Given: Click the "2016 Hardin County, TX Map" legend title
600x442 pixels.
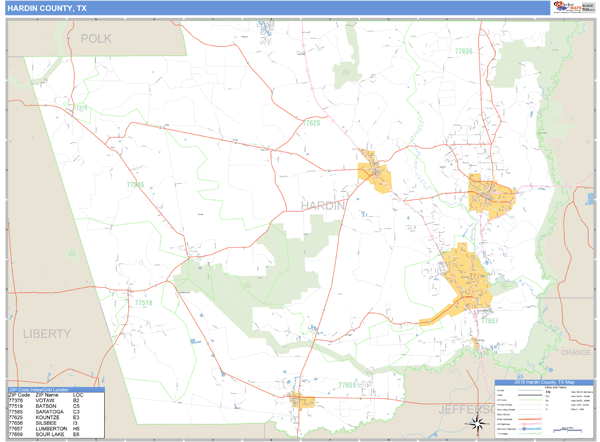Looking at the screenshot, I should coord(544,382).
